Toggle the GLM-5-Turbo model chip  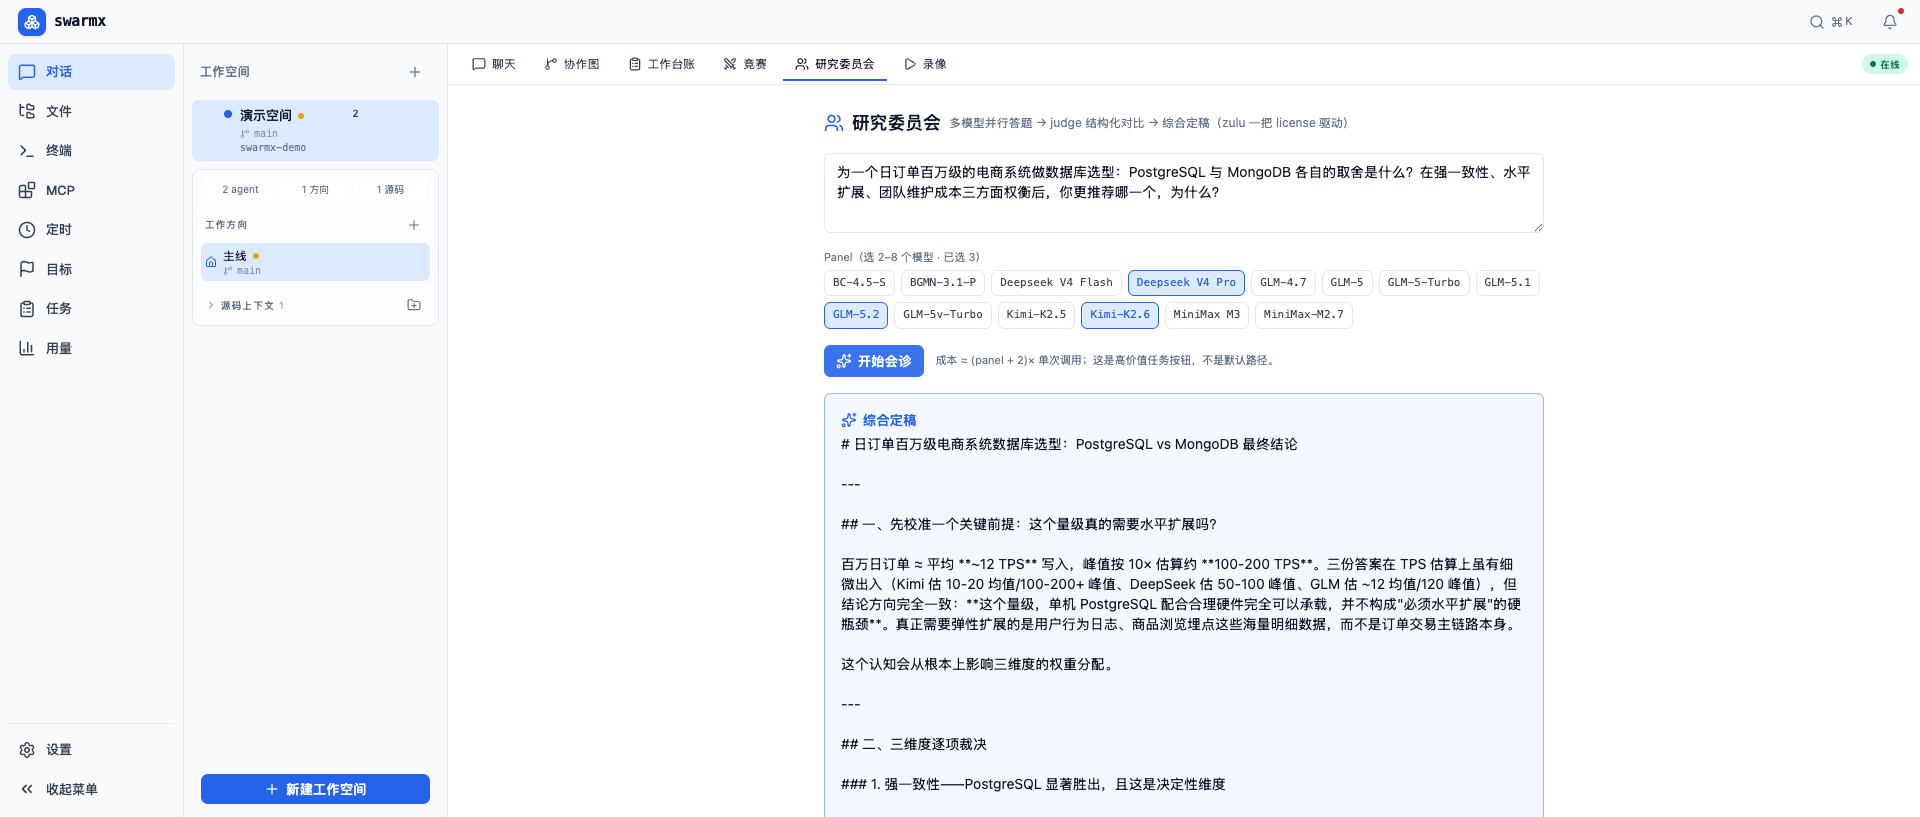click(x=1424, y=283)
